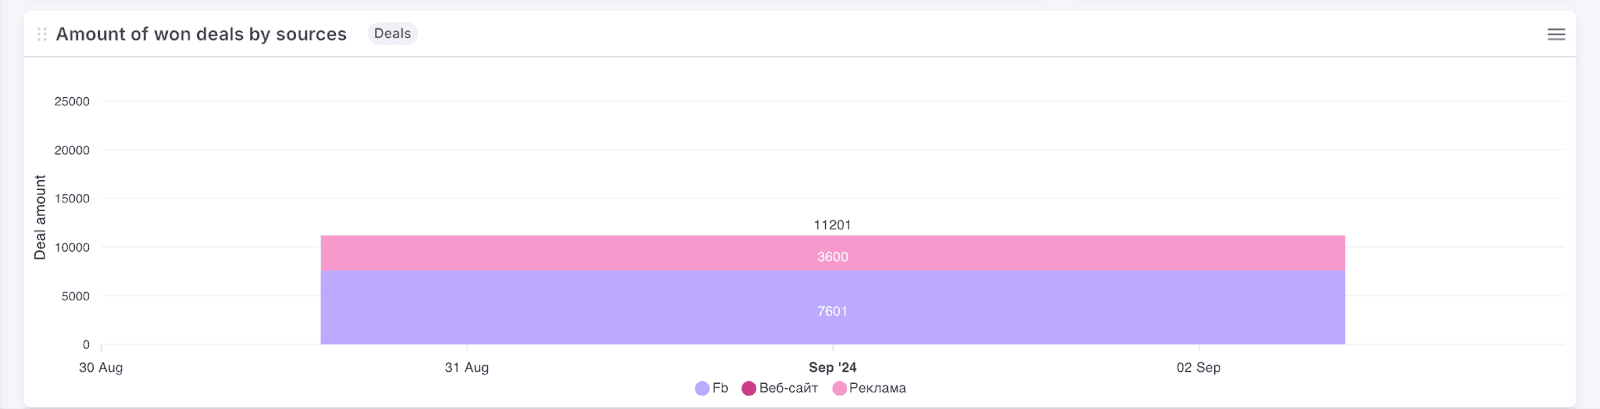Click the purple Fb legend marker
The height and width of the screenshot is (409, 1600).
(x=702, y=388)
